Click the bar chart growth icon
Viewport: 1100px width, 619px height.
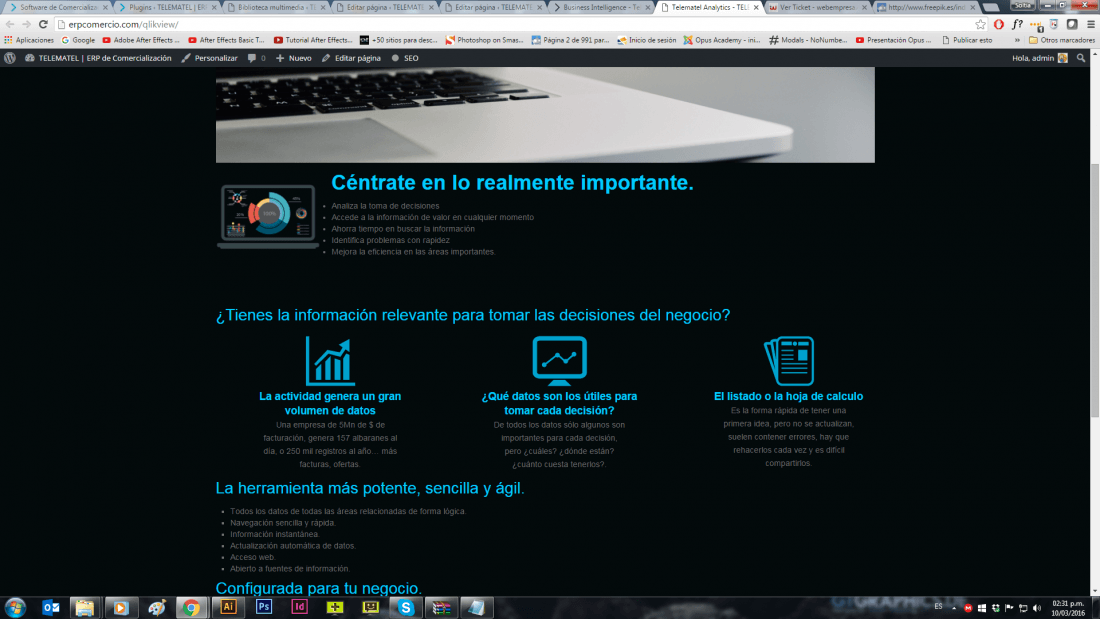pos(330,361)
